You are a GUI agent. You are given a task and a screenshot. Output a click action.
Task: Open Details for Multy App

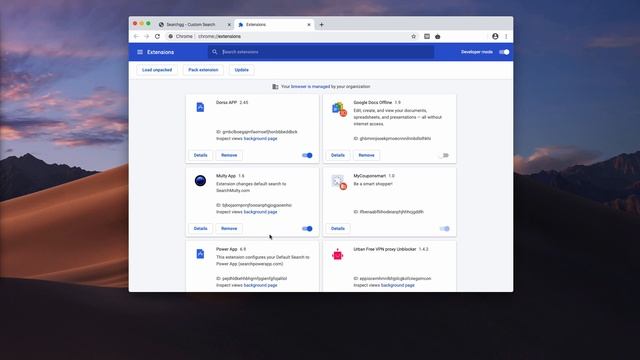200,229
